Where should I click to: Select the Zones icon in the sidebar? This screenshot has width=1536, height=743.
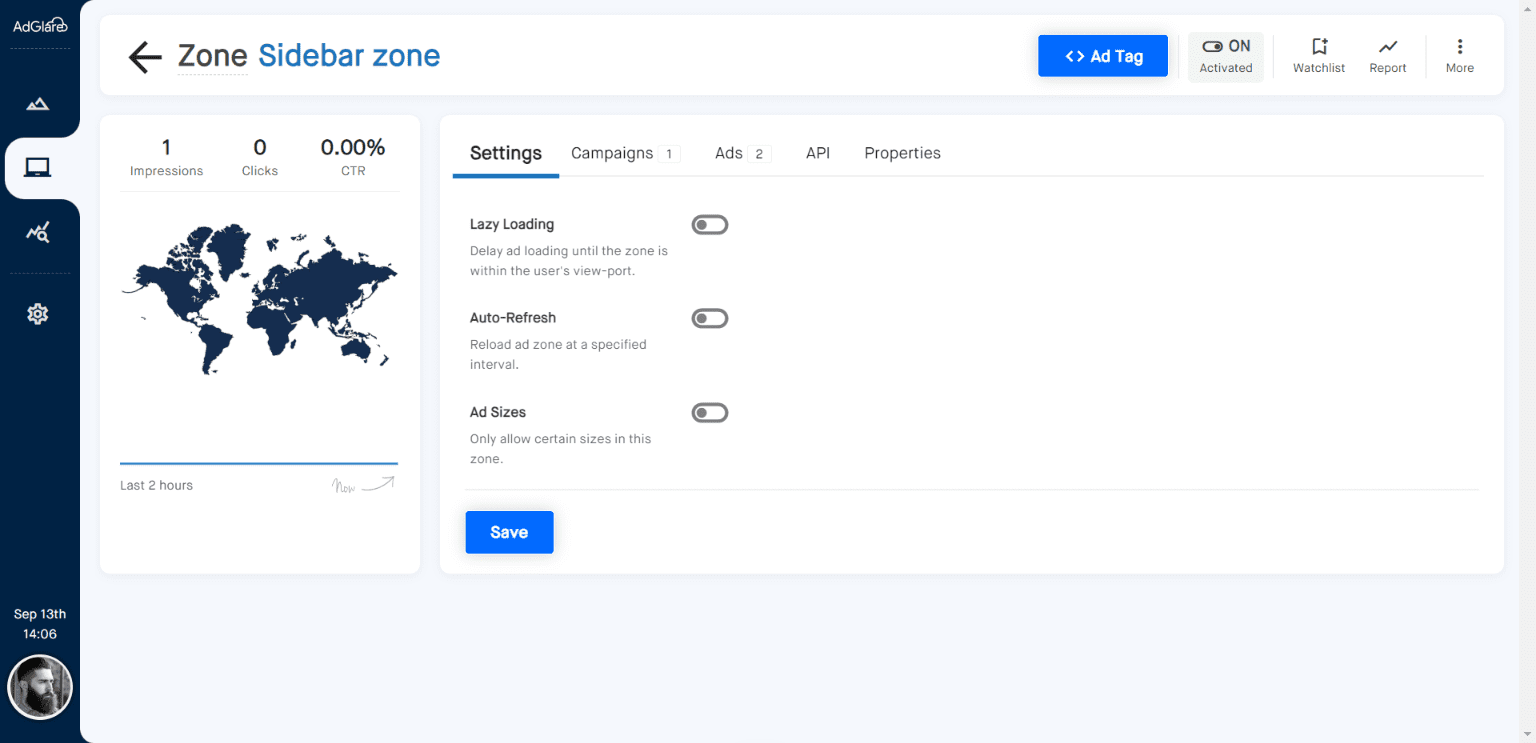coord(38,167)
